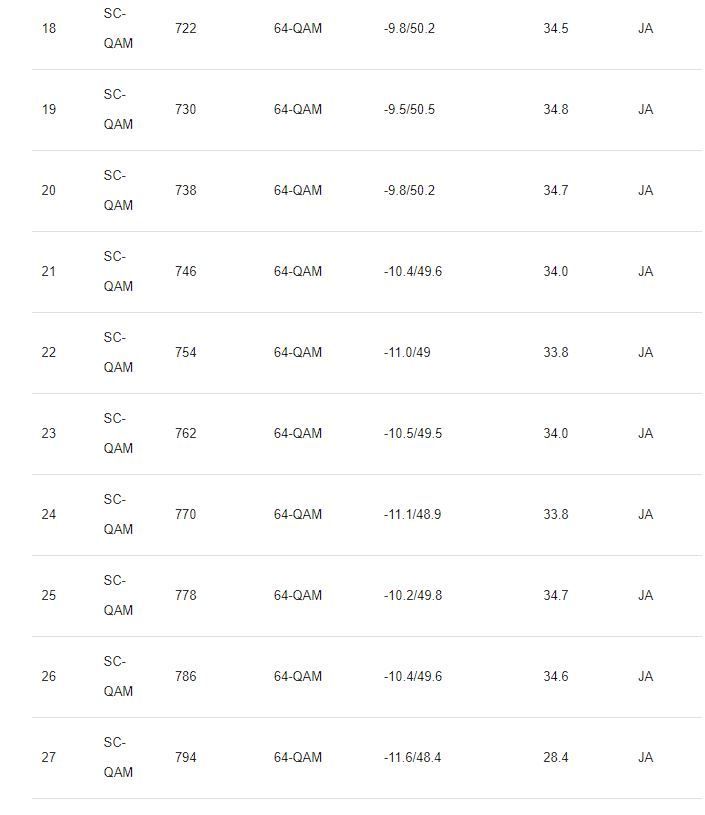
Task: Select channel number 26 cell
Action: [49, 677]
